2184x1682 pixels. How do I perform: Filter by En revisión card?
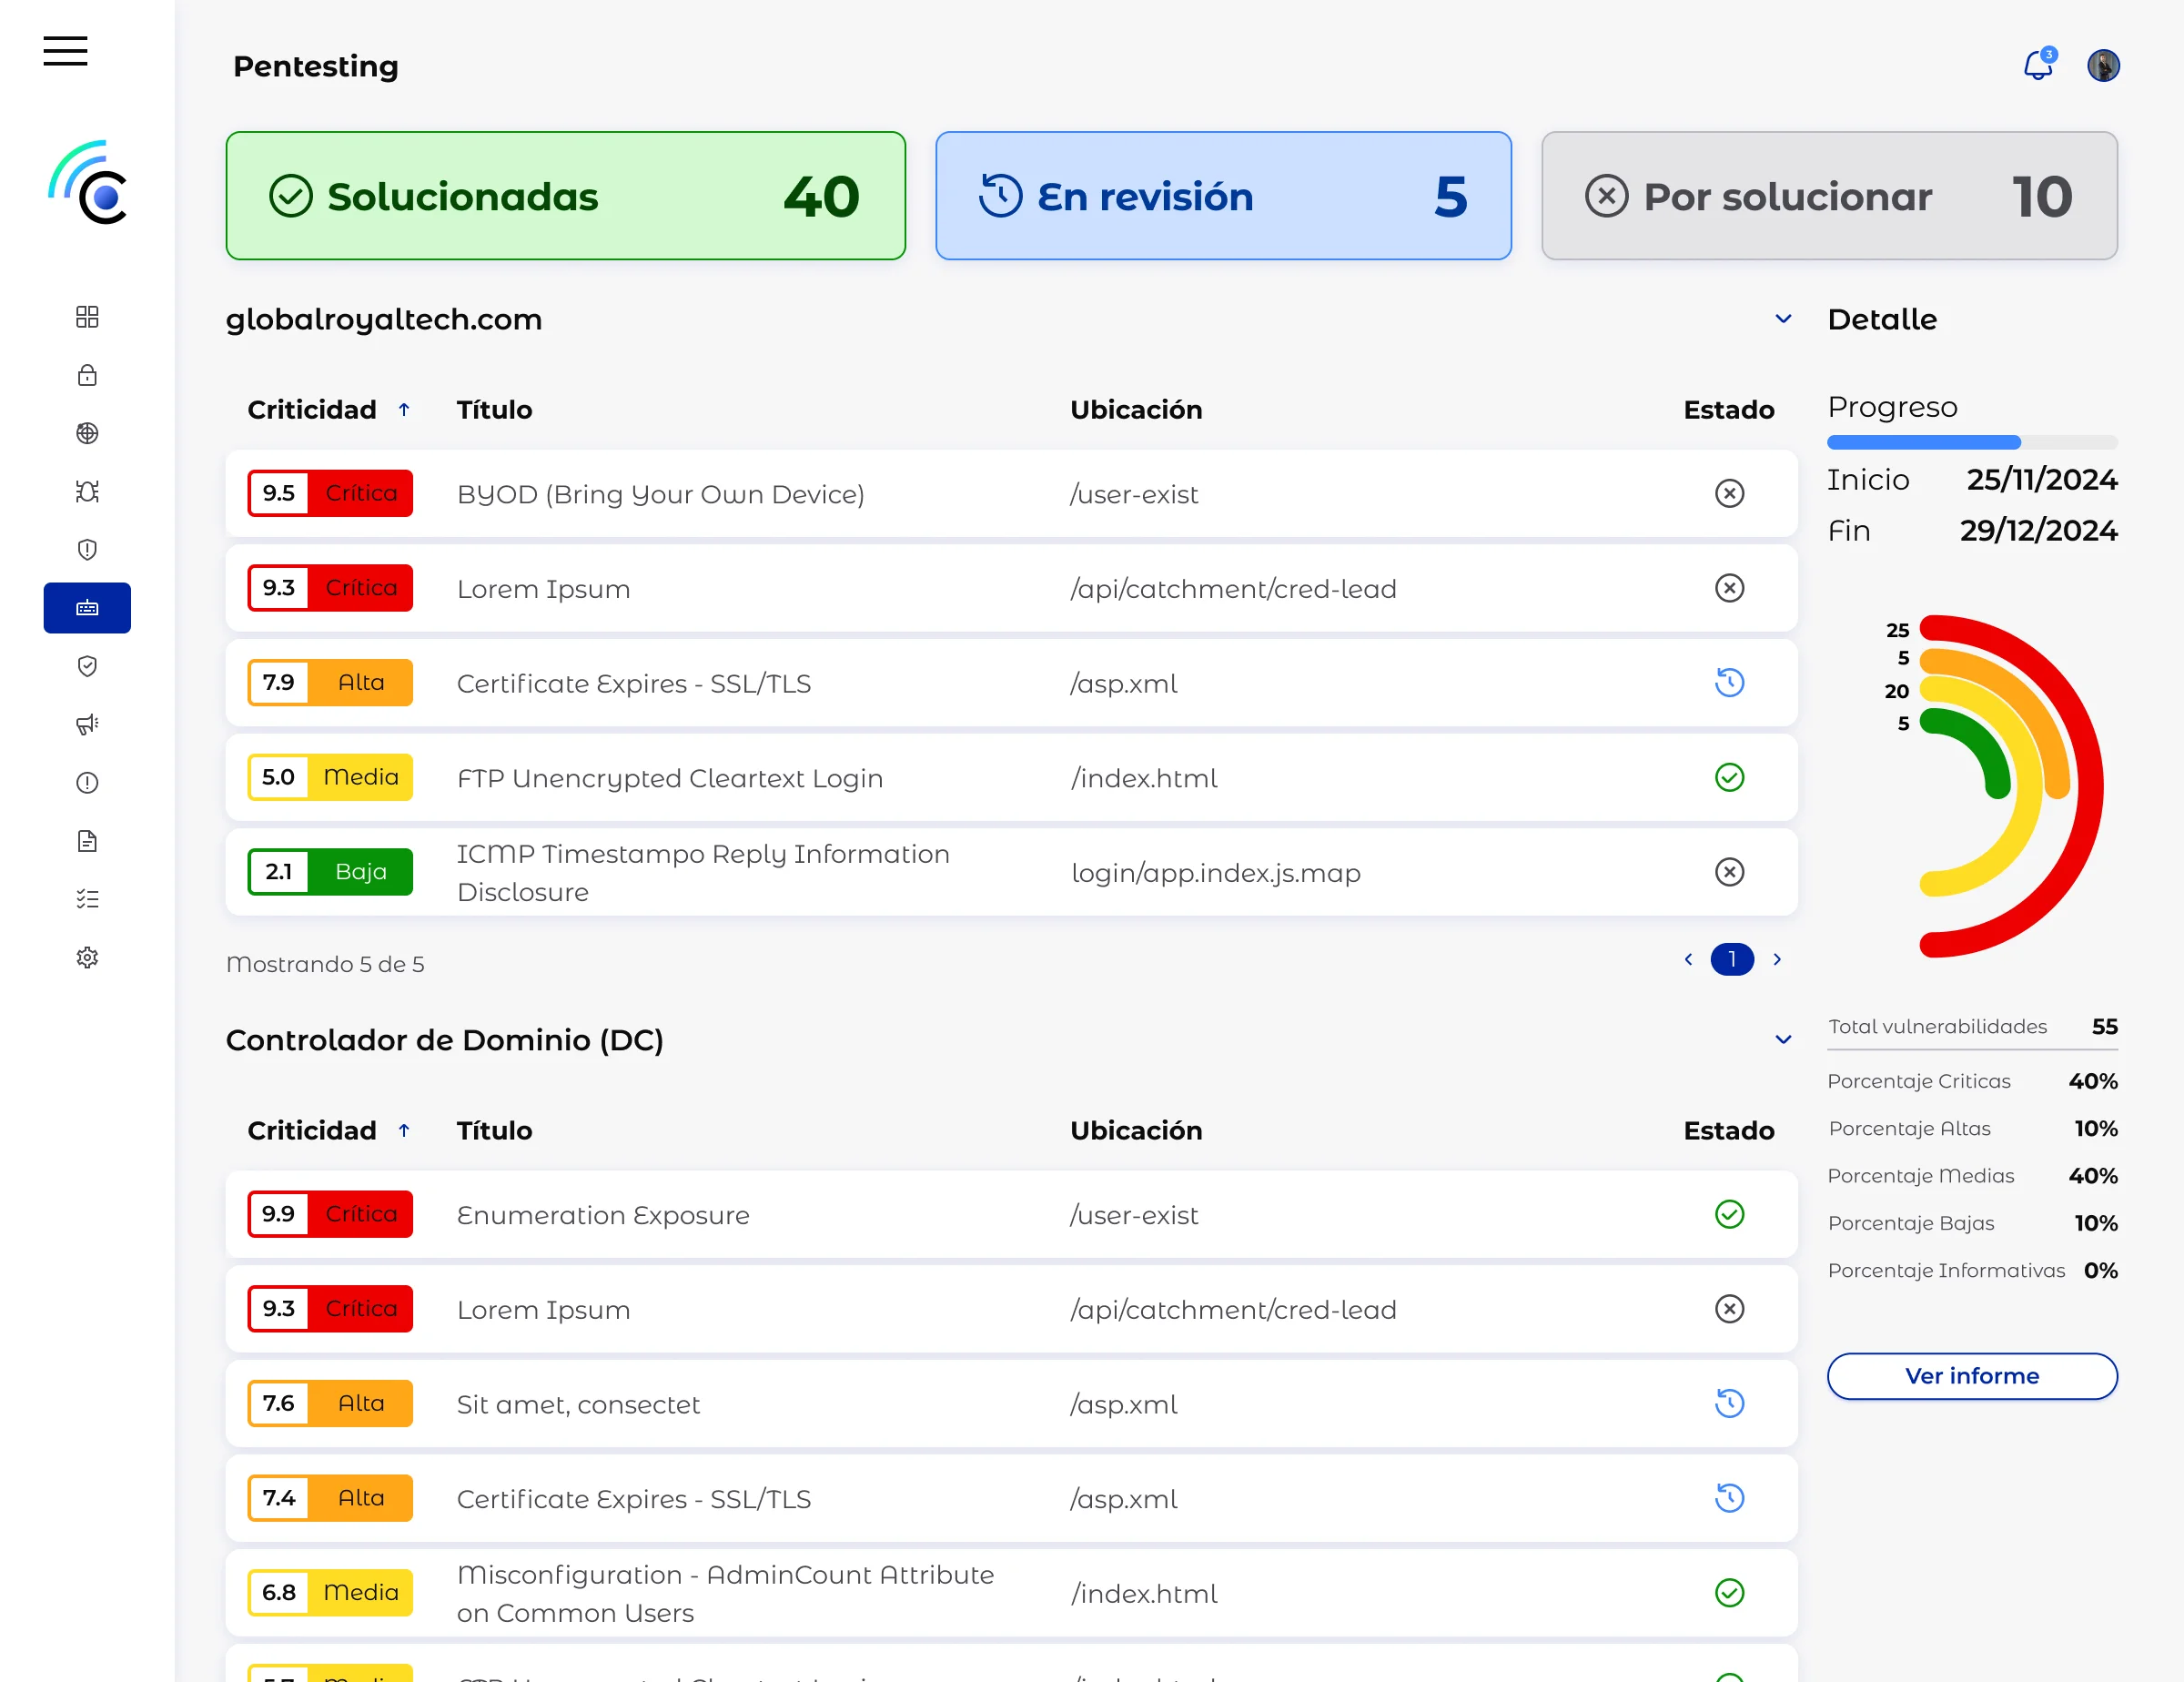(x=1223, y=196)
